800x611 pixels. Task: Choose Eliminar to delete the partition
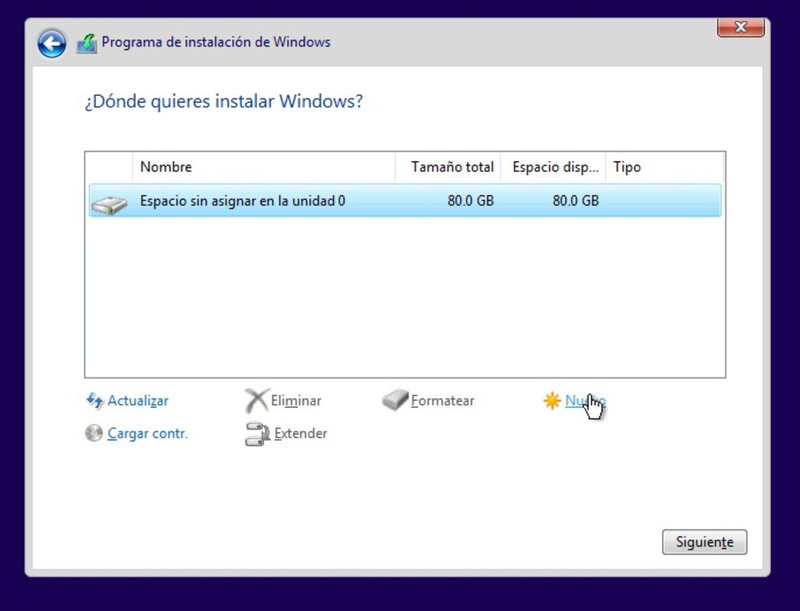tap(296, 401)
